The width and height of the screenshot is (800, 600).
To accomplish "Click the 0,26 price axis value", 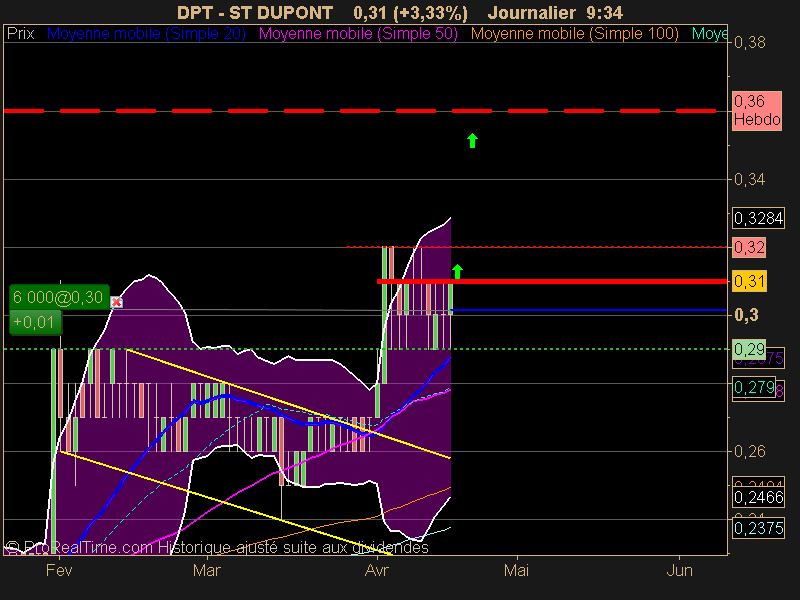I will [x=749, y=452].
